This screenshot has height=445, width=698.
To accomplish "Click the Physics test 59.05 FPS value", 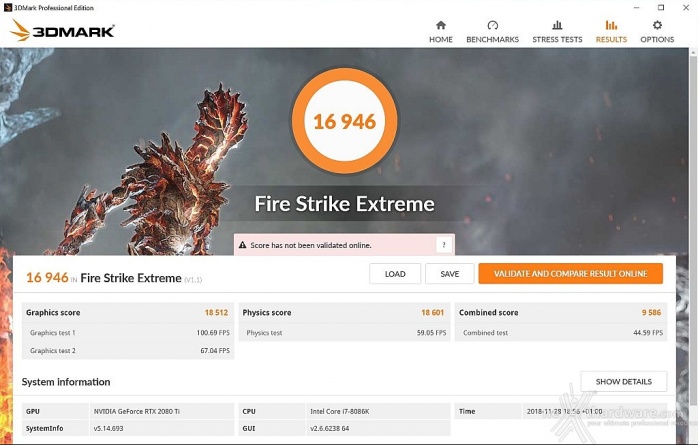I will click(x=431, y=332).
